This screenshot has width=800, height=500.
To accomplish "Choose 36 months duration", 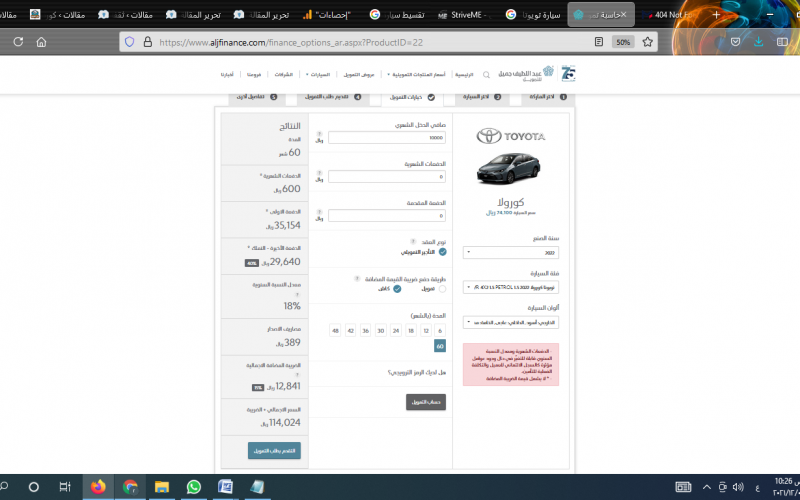I will (x=365, y=331).
